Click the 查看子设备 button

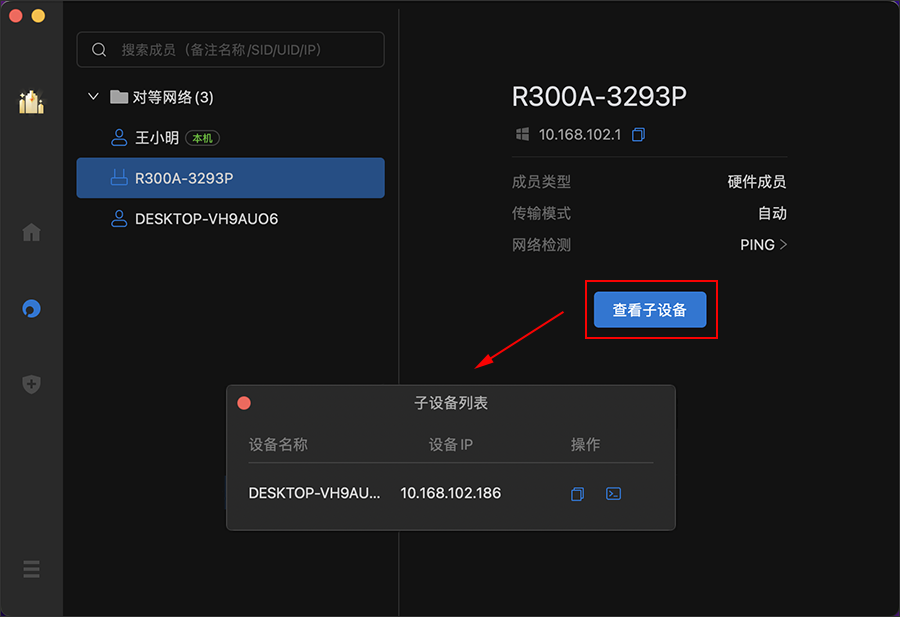coord(650,310)
